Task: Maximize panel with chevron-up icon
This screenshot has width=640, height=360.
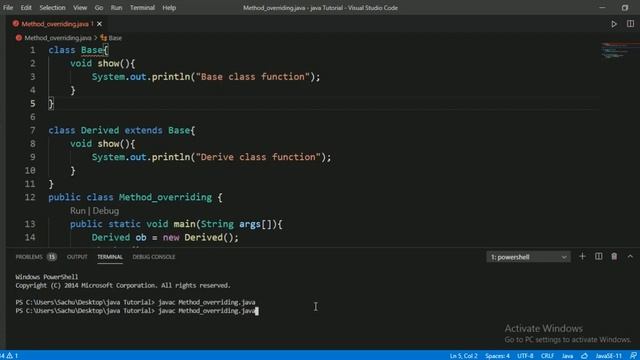Action: pyautogui.click(x=630, y=256)
